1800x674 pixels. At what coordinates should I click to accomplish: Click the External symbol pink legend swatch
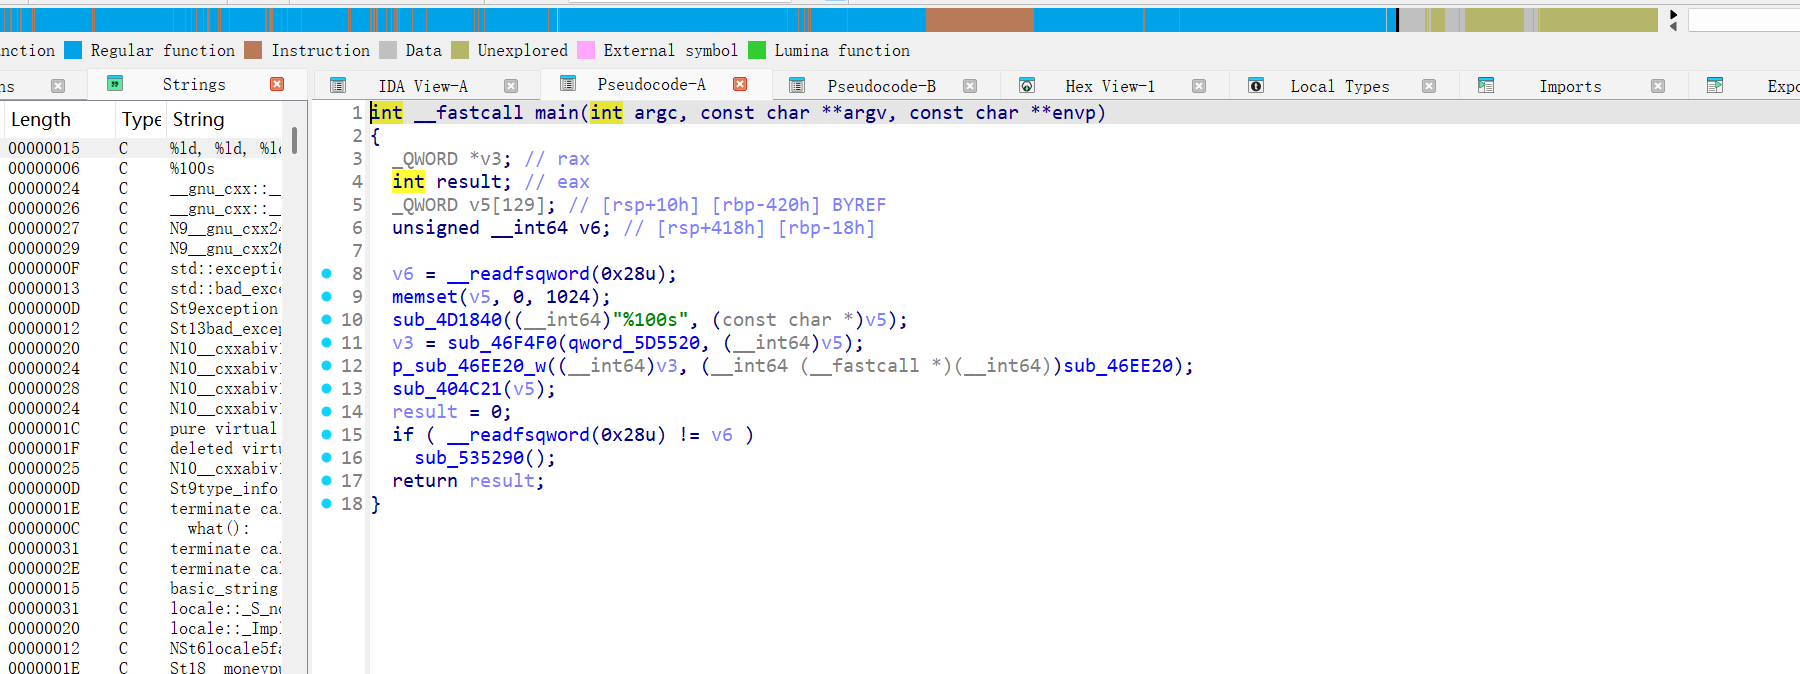tap(586, 50)
